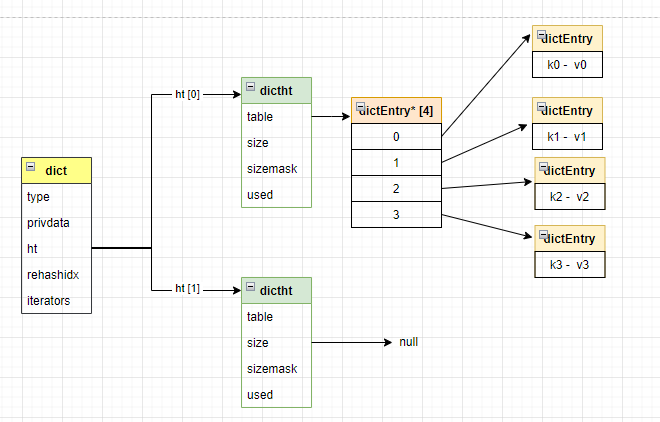Select the ht [1] connector label
The height and width of the screenshot is (422, 660).
pos(188,289)
